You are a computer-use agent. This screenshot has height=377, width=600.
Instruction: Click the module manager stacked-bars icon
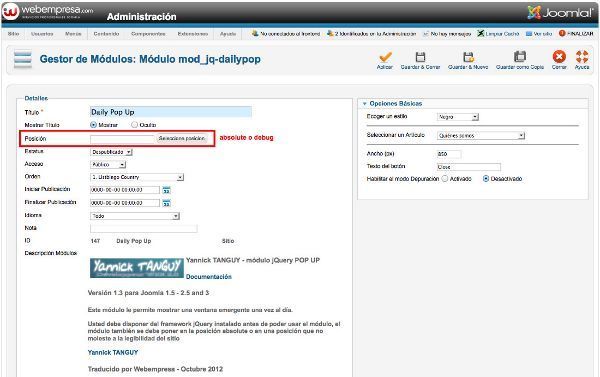[x=23, y=59]
